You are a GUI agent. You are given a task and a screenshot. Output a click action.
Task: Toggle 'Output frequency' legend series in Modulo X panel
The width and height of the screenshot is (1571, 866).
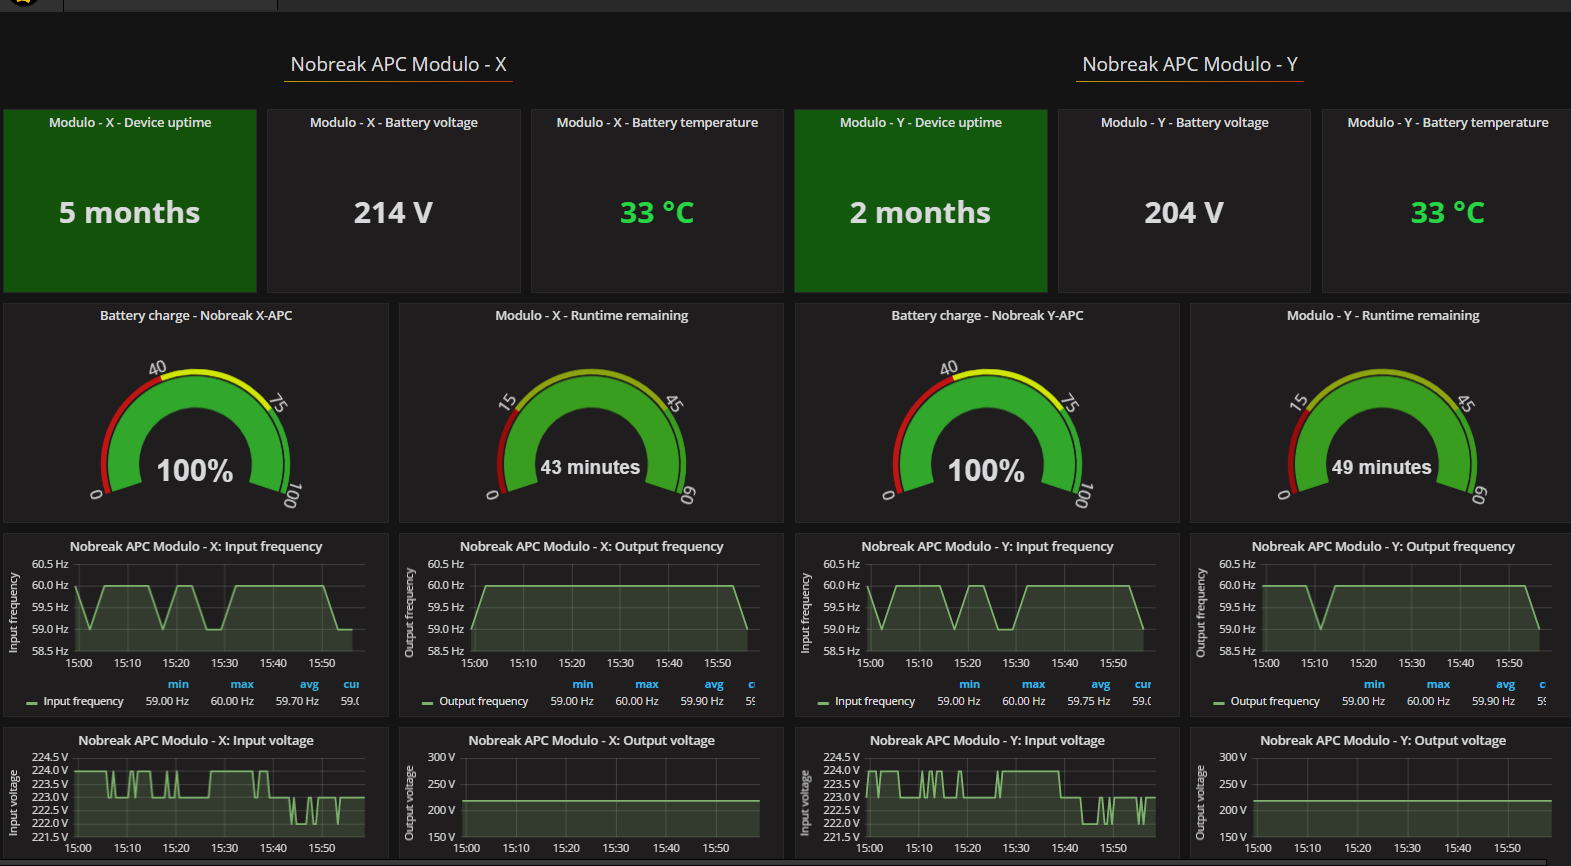point(484,701)
